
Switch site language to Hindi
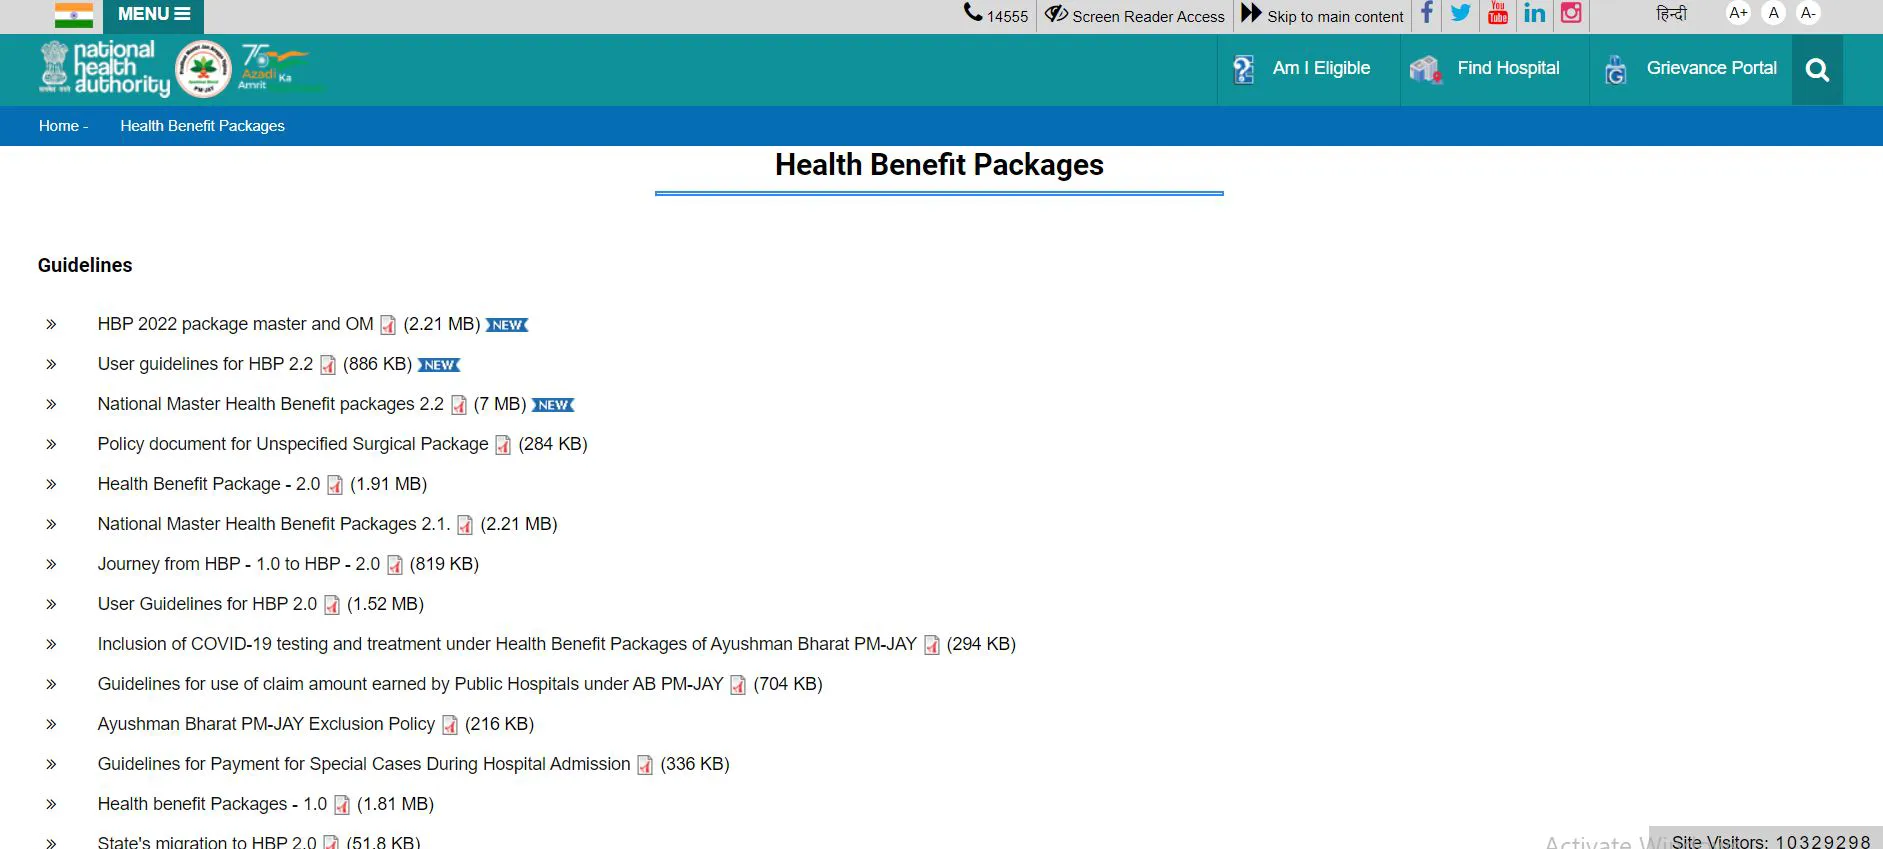(x=1671, y=14)
